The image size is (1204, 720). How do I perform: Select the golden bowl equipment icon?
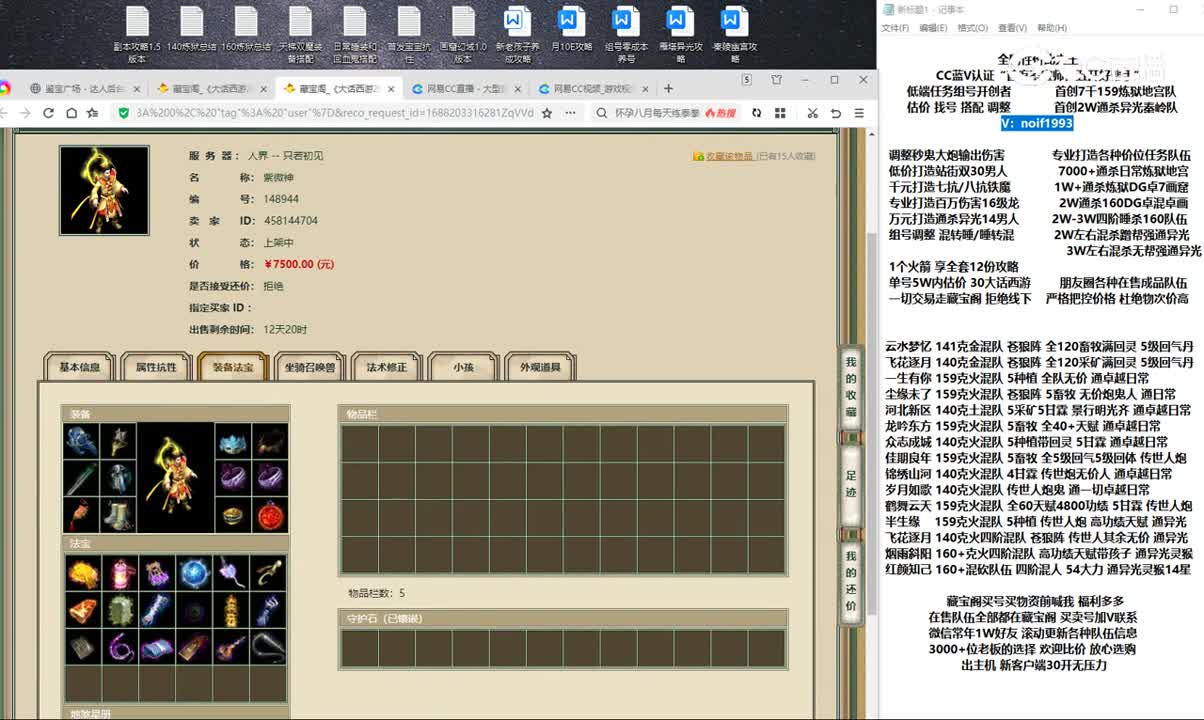[x=234, y=516]
